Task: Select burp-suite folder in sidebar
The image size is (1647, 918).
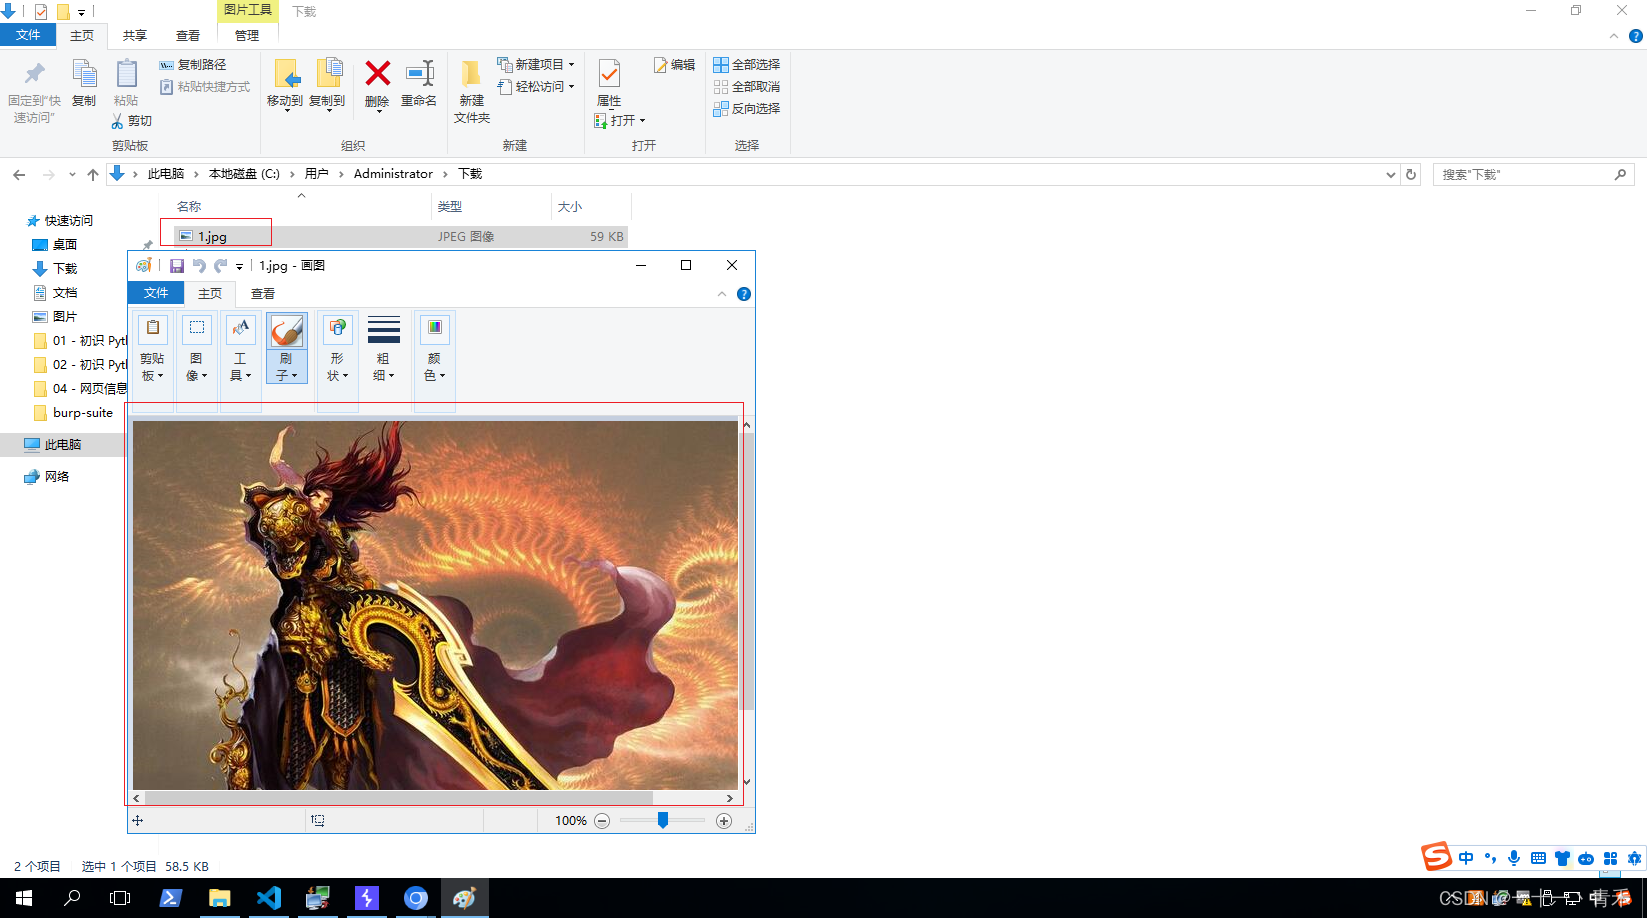Action: 82,413
